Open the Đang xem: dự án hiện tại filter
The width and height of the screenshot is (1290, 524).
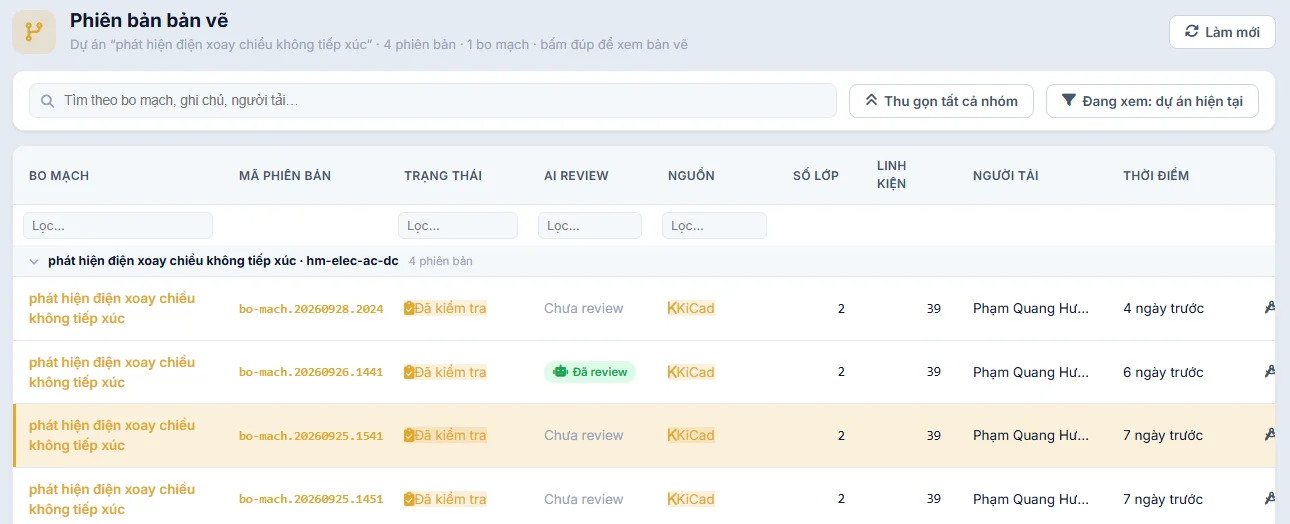1152,101
